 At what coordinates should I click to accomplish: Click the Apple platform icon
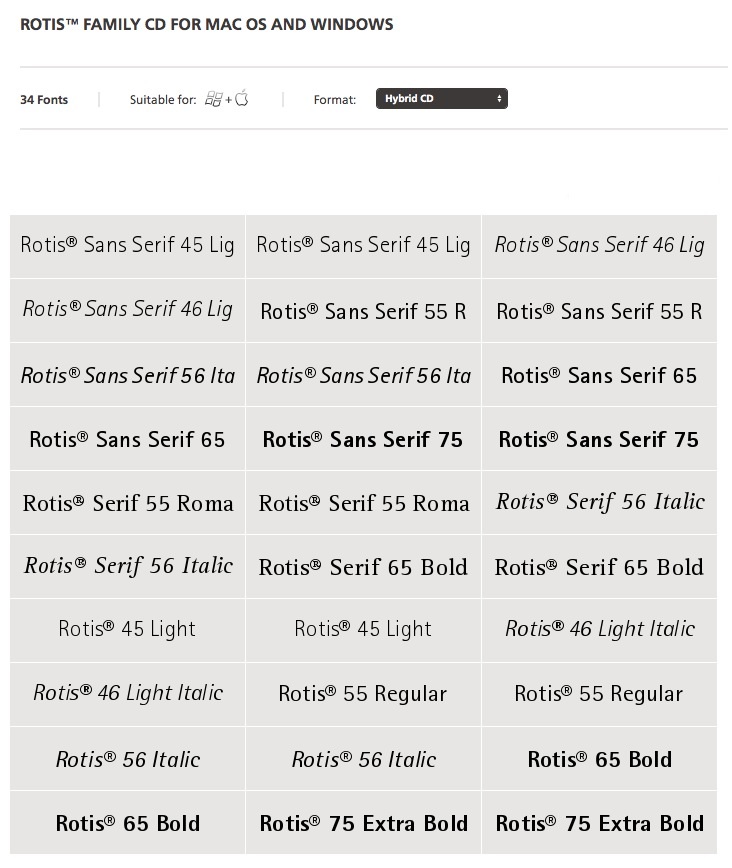click(x=241, y=99)
